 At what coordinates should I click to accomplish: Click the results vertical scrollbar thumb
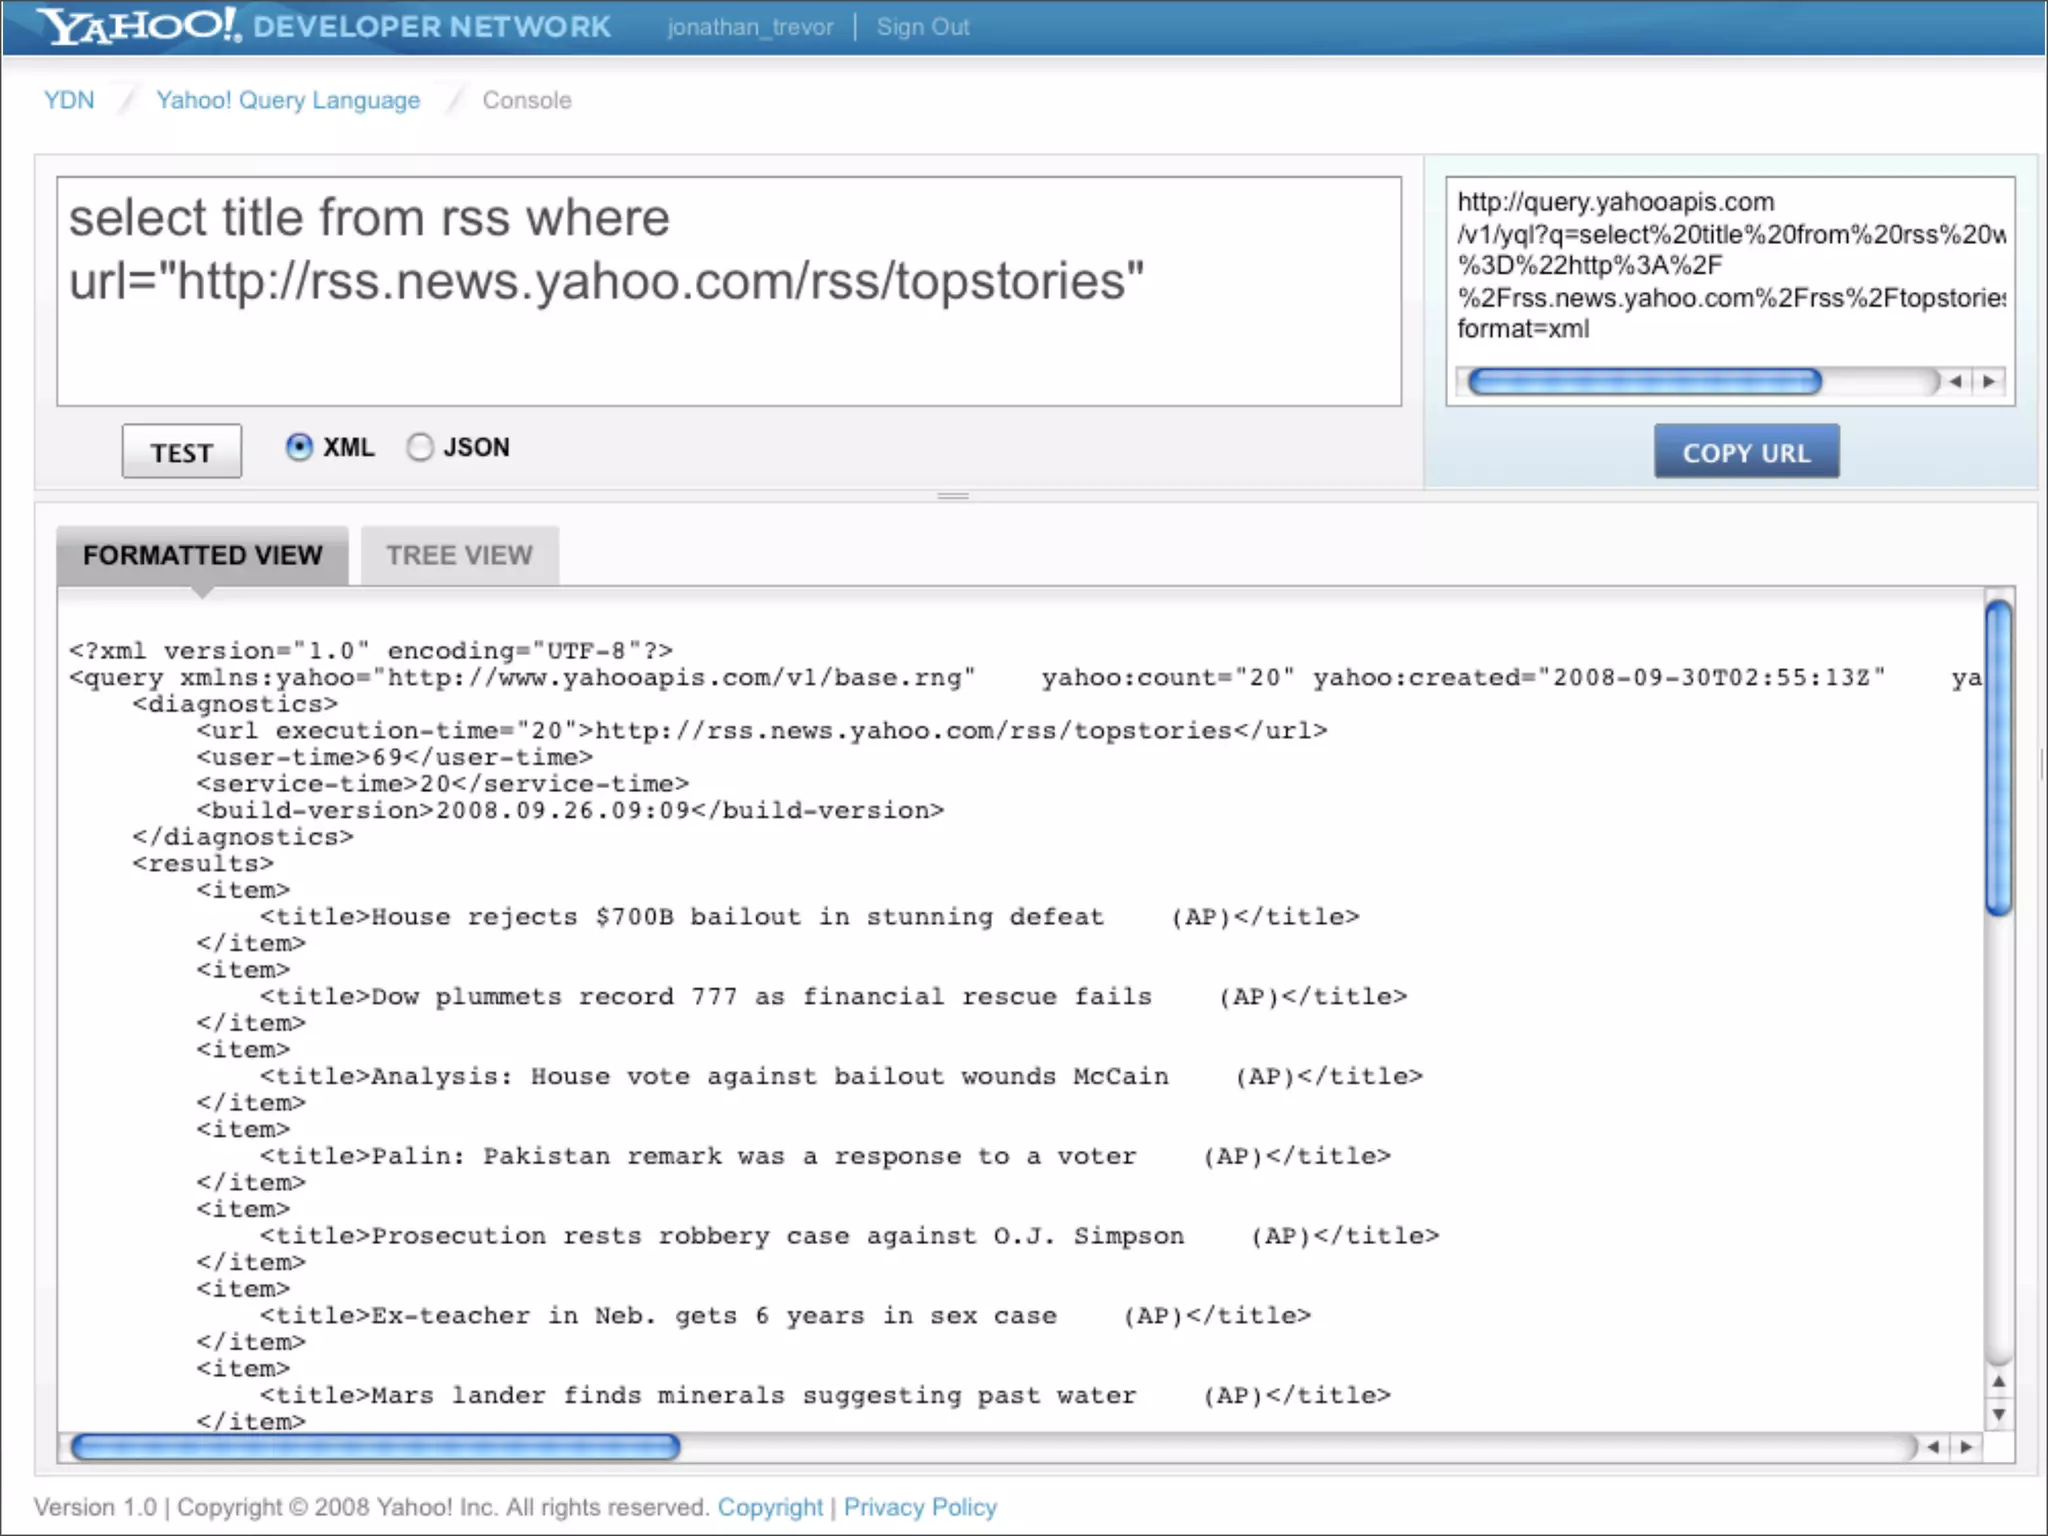pyautogui.click(x=1999, y=758)
